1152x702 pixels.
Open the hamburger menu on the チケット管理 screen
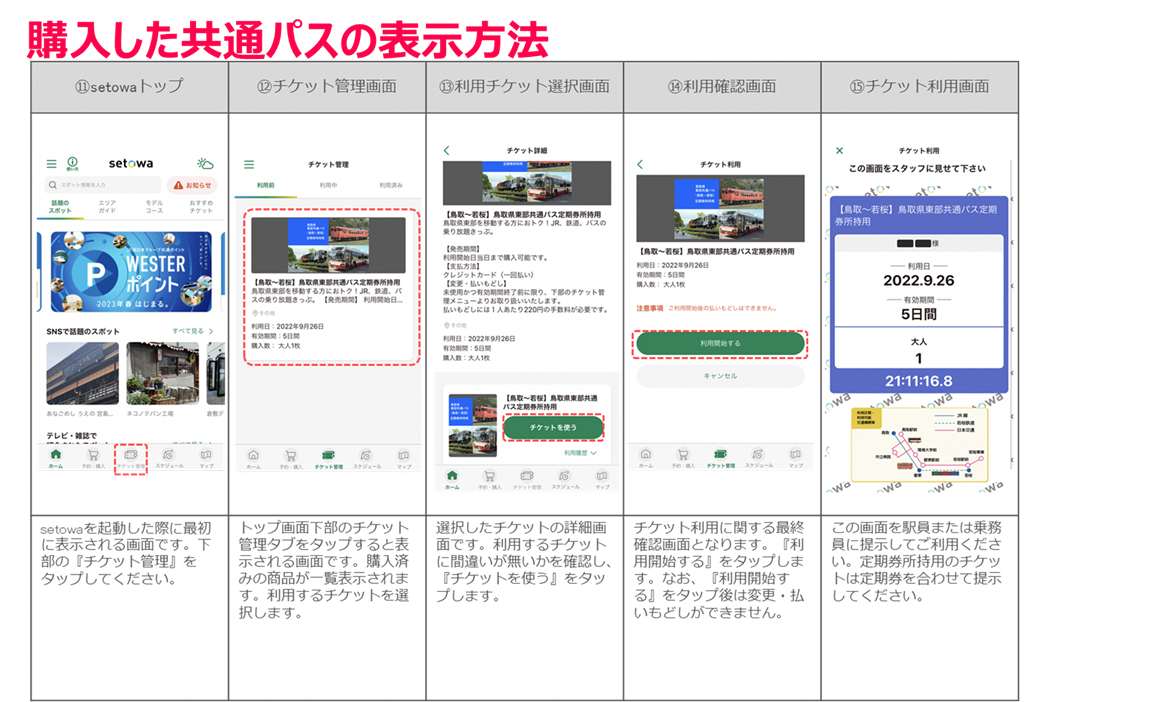tap(249, 164)
